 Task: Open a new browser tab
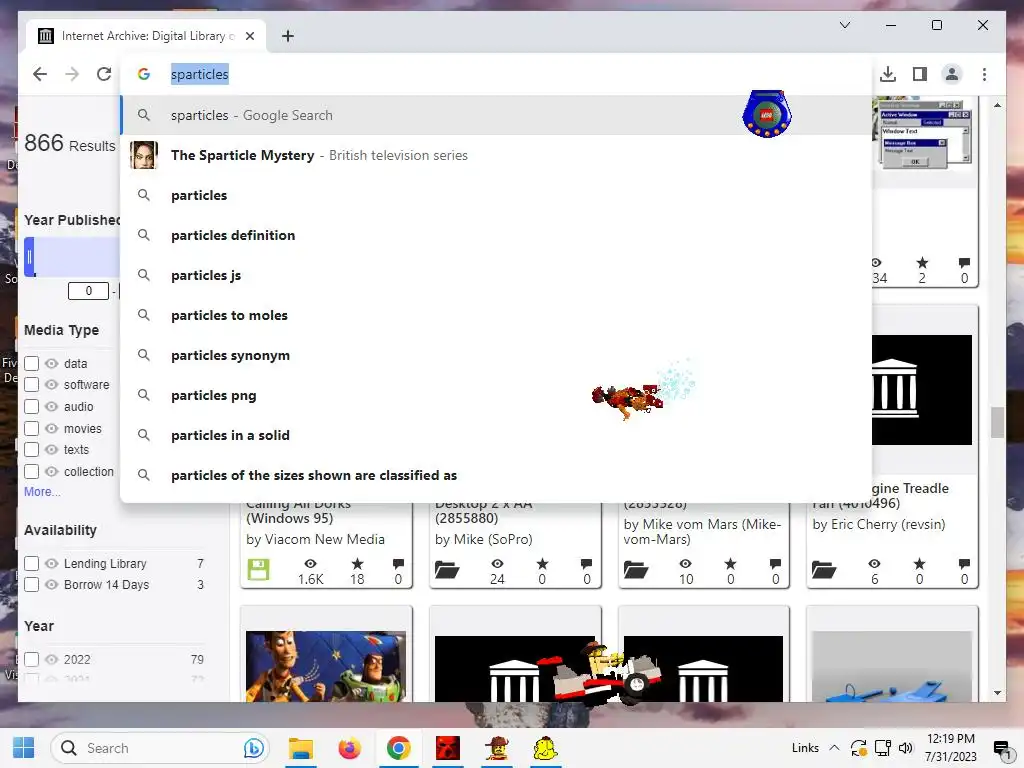288,36
